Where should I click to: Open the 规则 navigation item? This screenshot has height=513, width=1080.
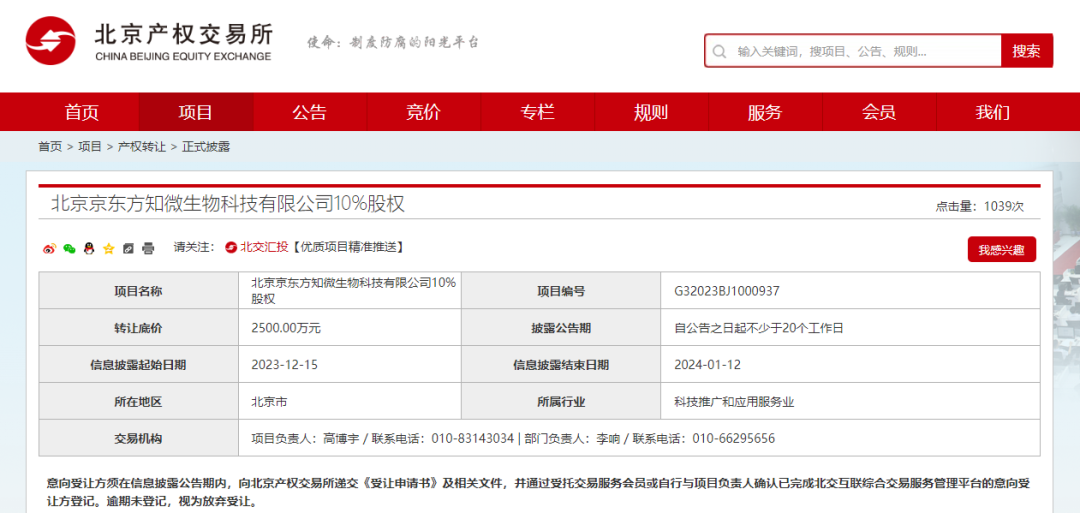(x=651, y=112)
